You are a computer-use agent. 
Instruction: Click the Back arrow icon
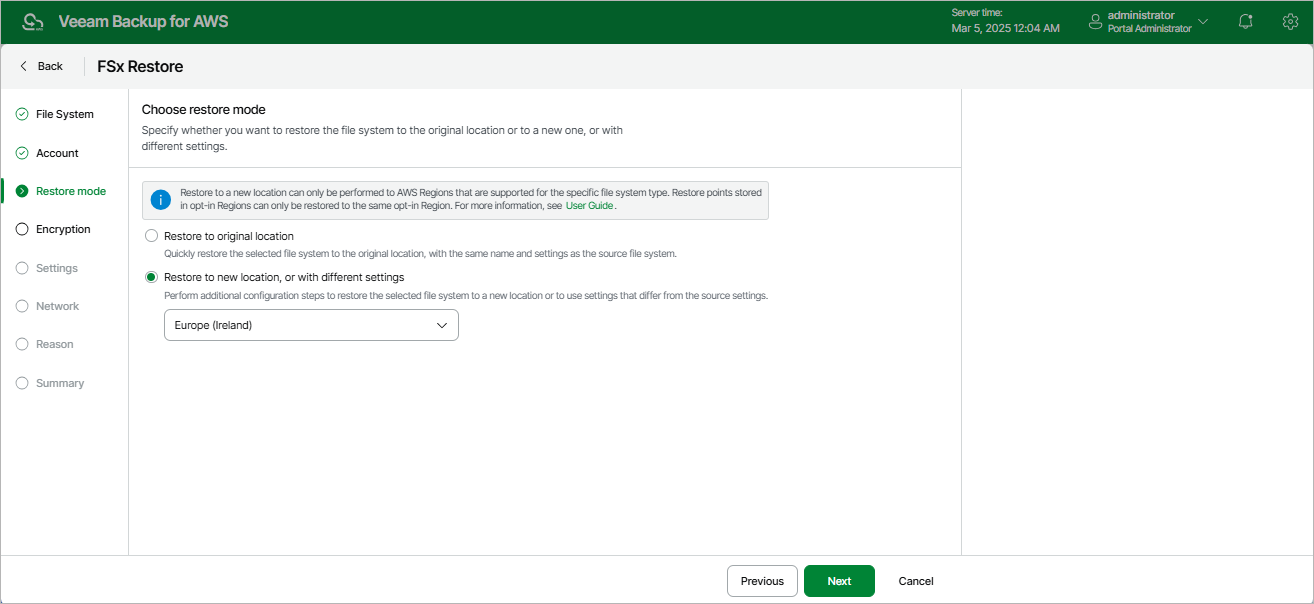[24, 66]
